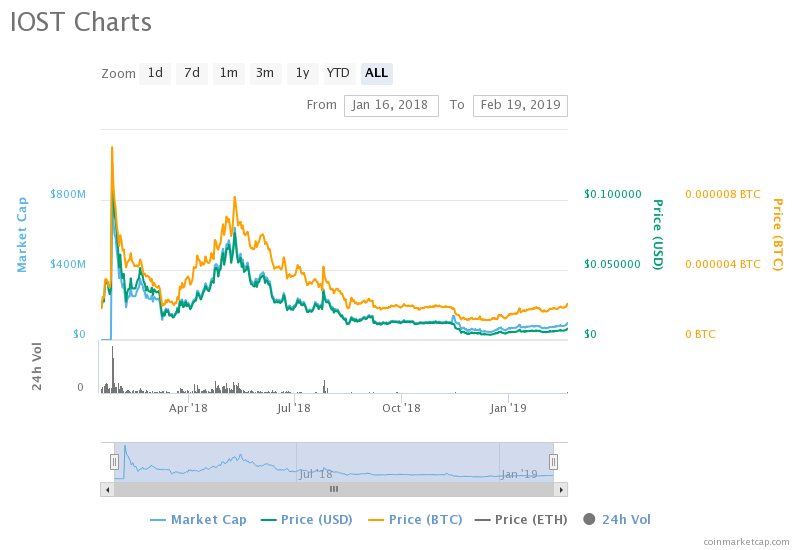The height and width of the screenshot is (550, 800).
Task: Click the 0 BTC axis label
Action: click(701, 334)
